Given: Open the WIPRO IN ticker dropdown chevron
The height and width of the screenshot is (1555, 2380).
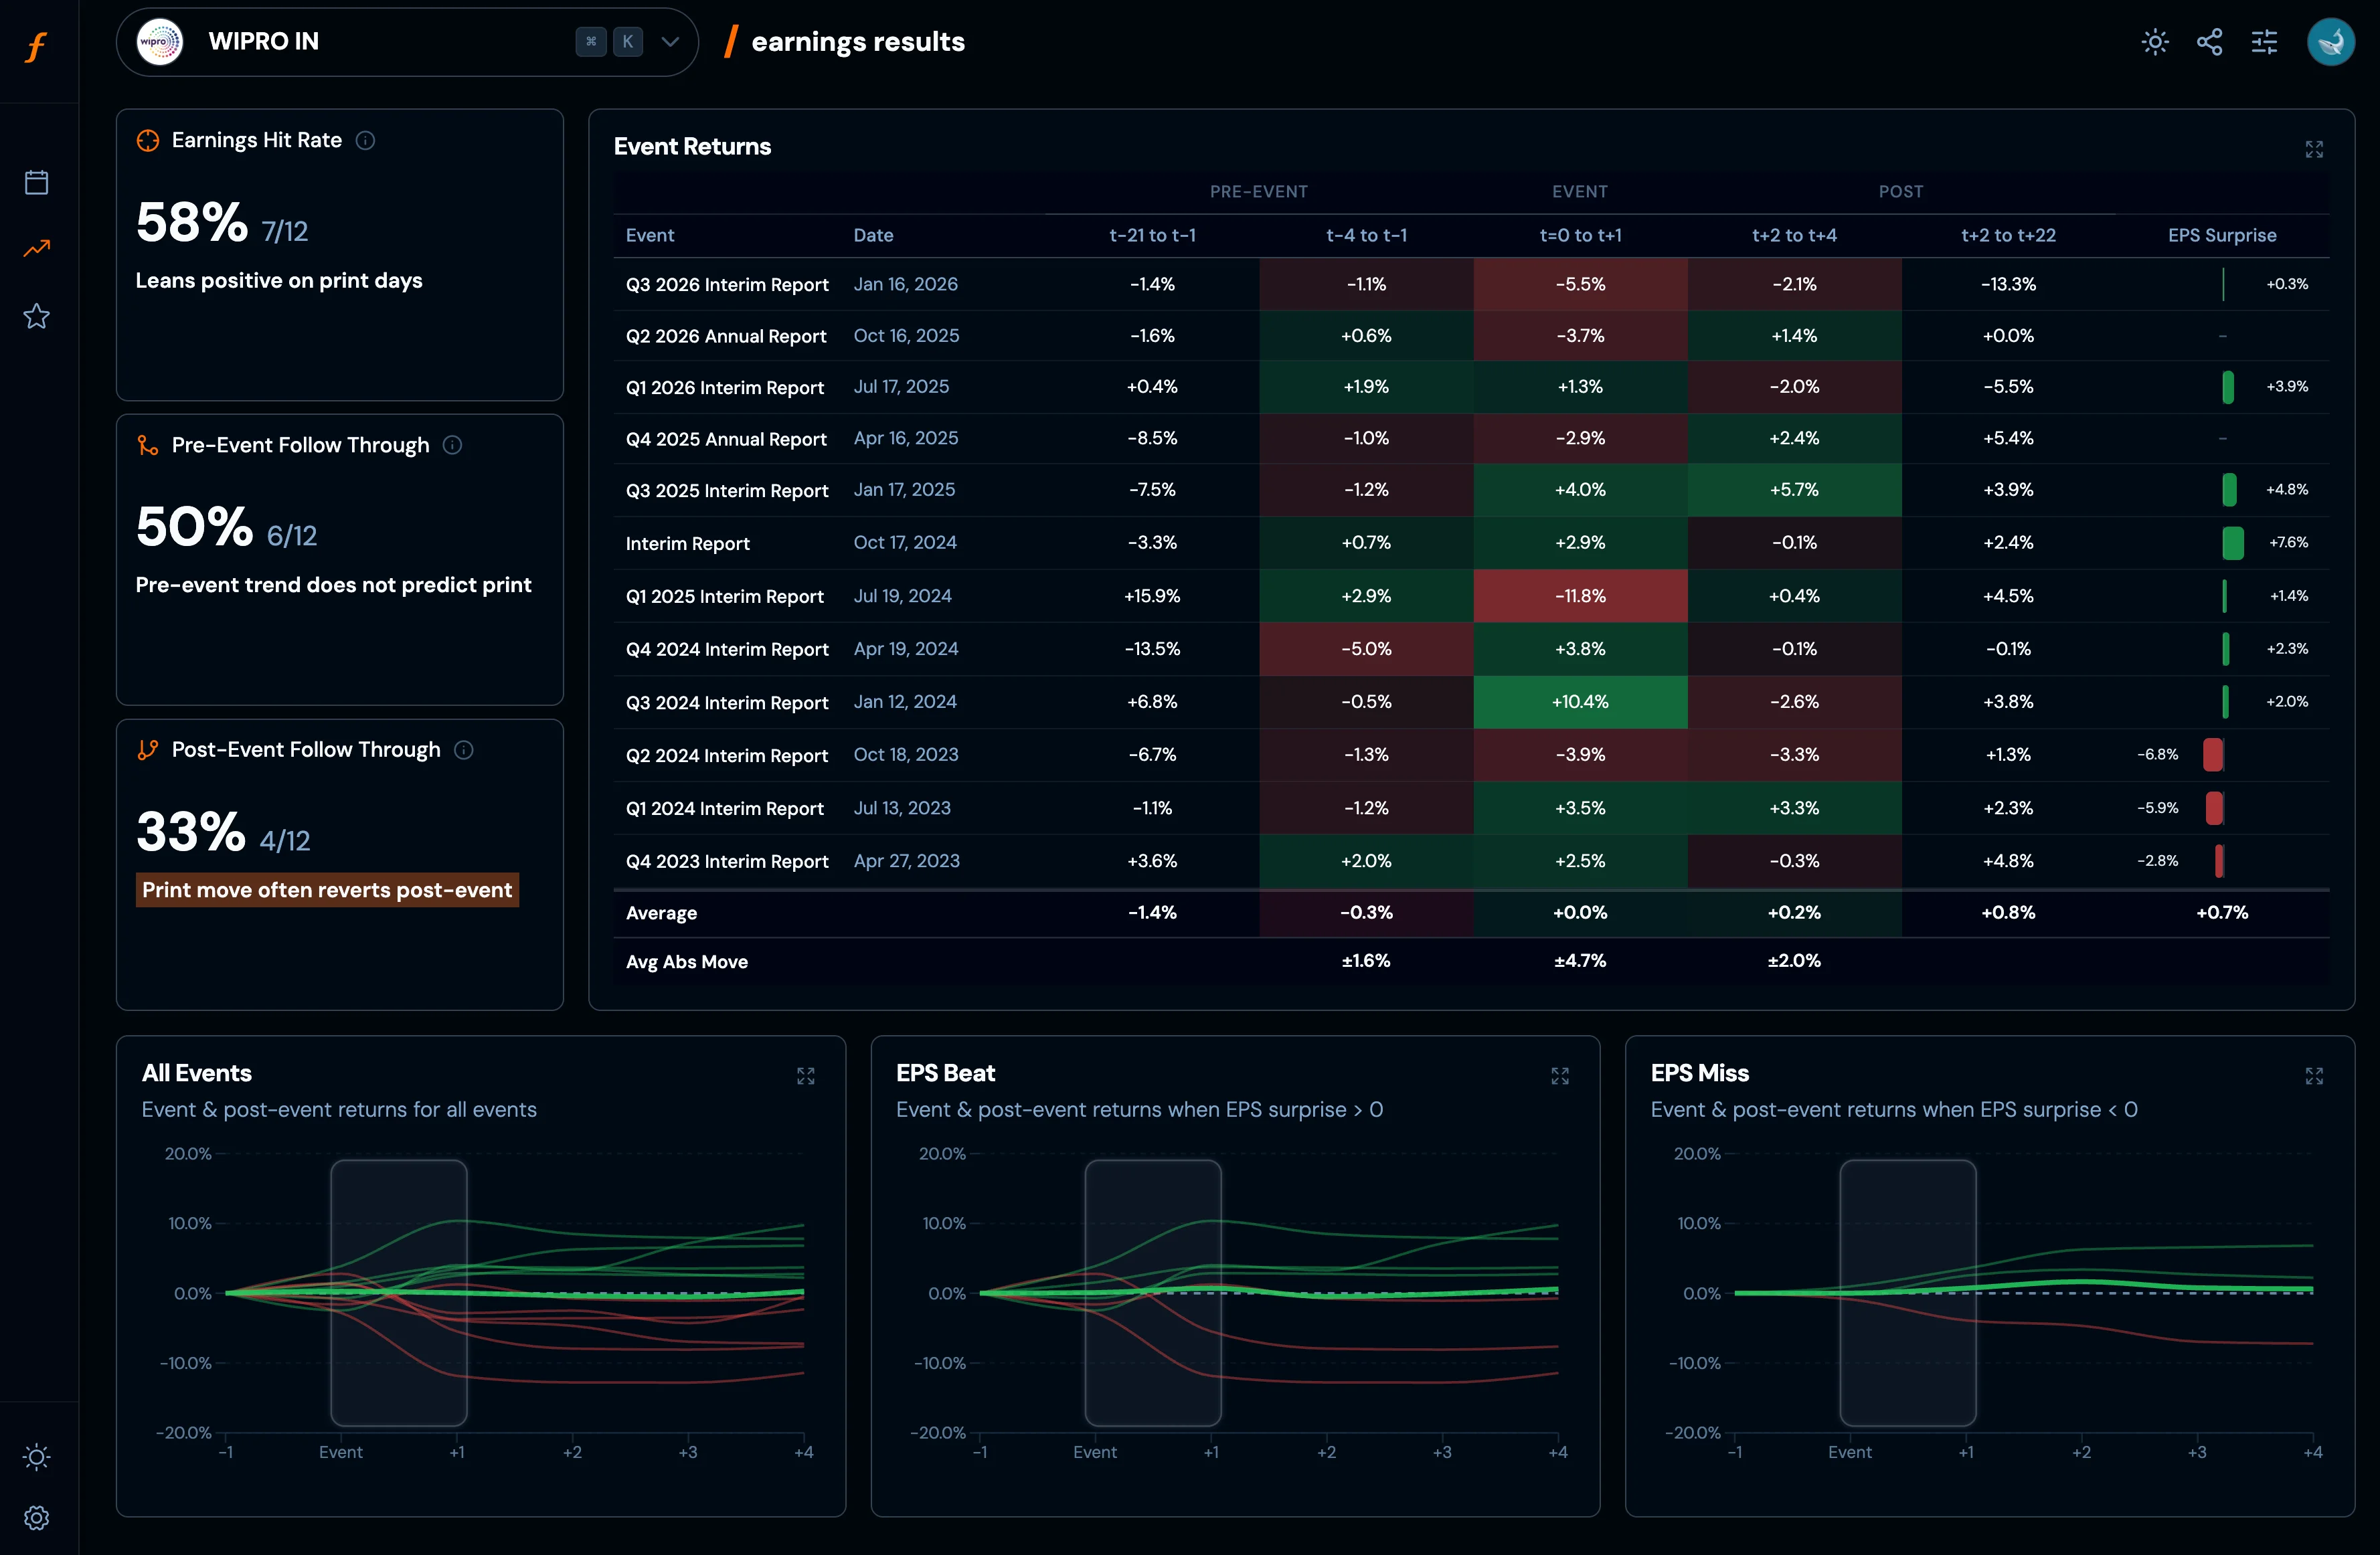Looking at the screenshot, I should 670,42.
